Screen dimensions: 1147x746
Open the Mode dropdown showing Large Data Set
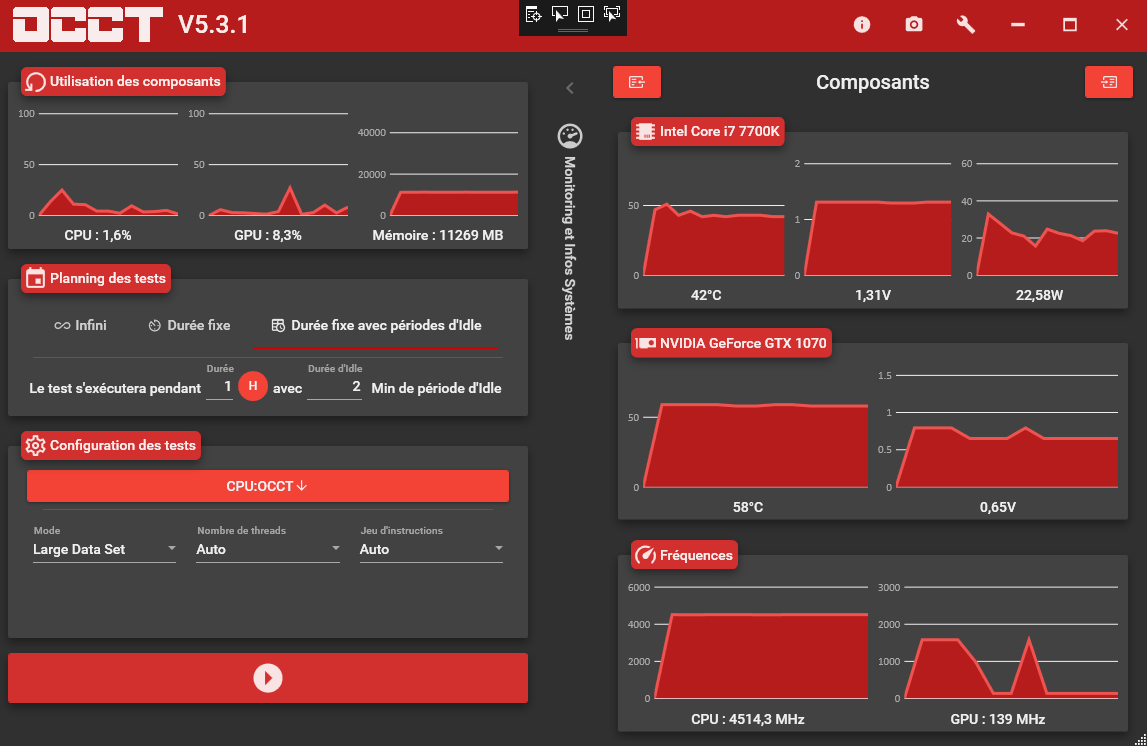coord(104,549)
